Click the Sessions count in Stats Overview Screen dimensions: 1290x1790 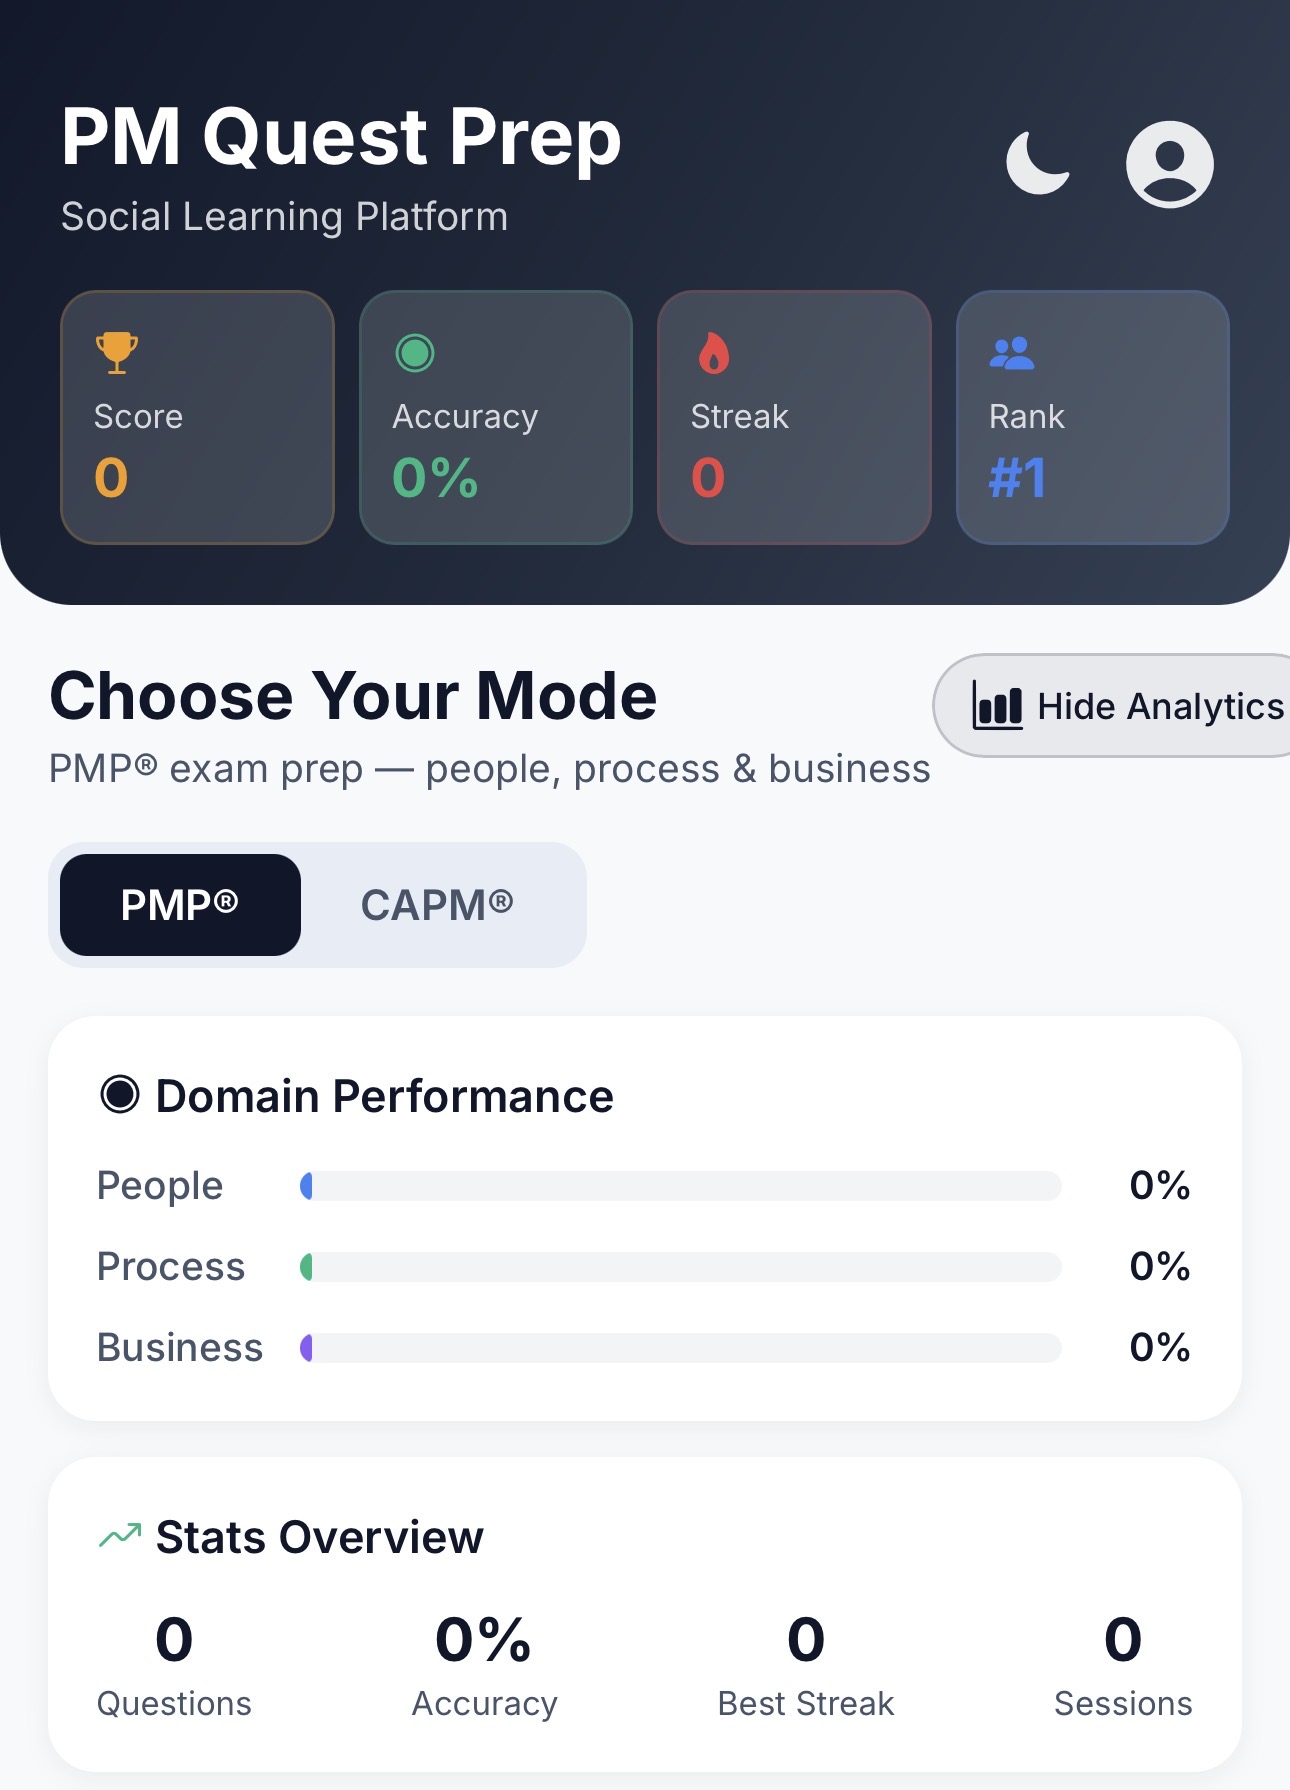[x=1122, y=1640]
